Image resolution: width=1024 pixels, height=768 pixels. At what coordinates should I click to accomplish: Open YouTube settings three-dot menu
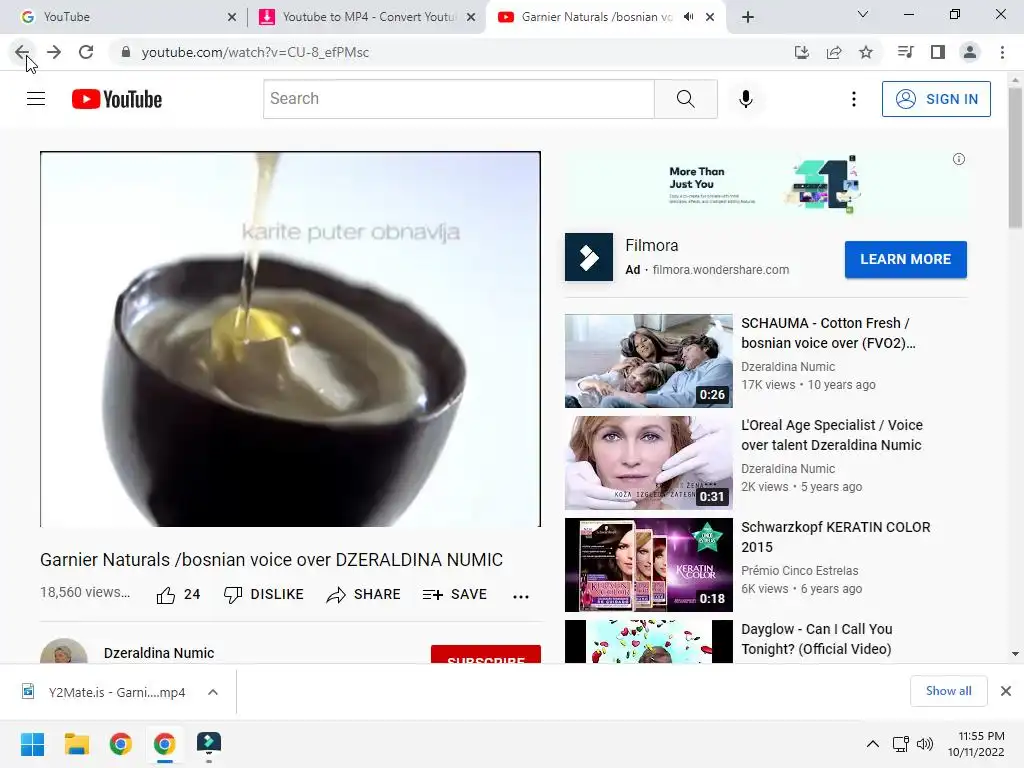854,99
